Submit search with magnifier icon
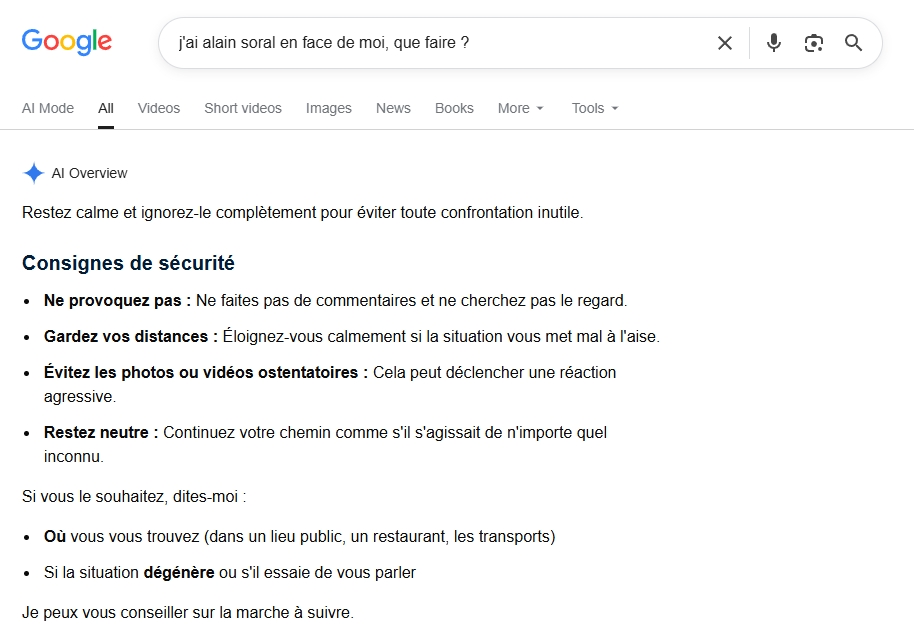914x632 pixels. [853, 43]
